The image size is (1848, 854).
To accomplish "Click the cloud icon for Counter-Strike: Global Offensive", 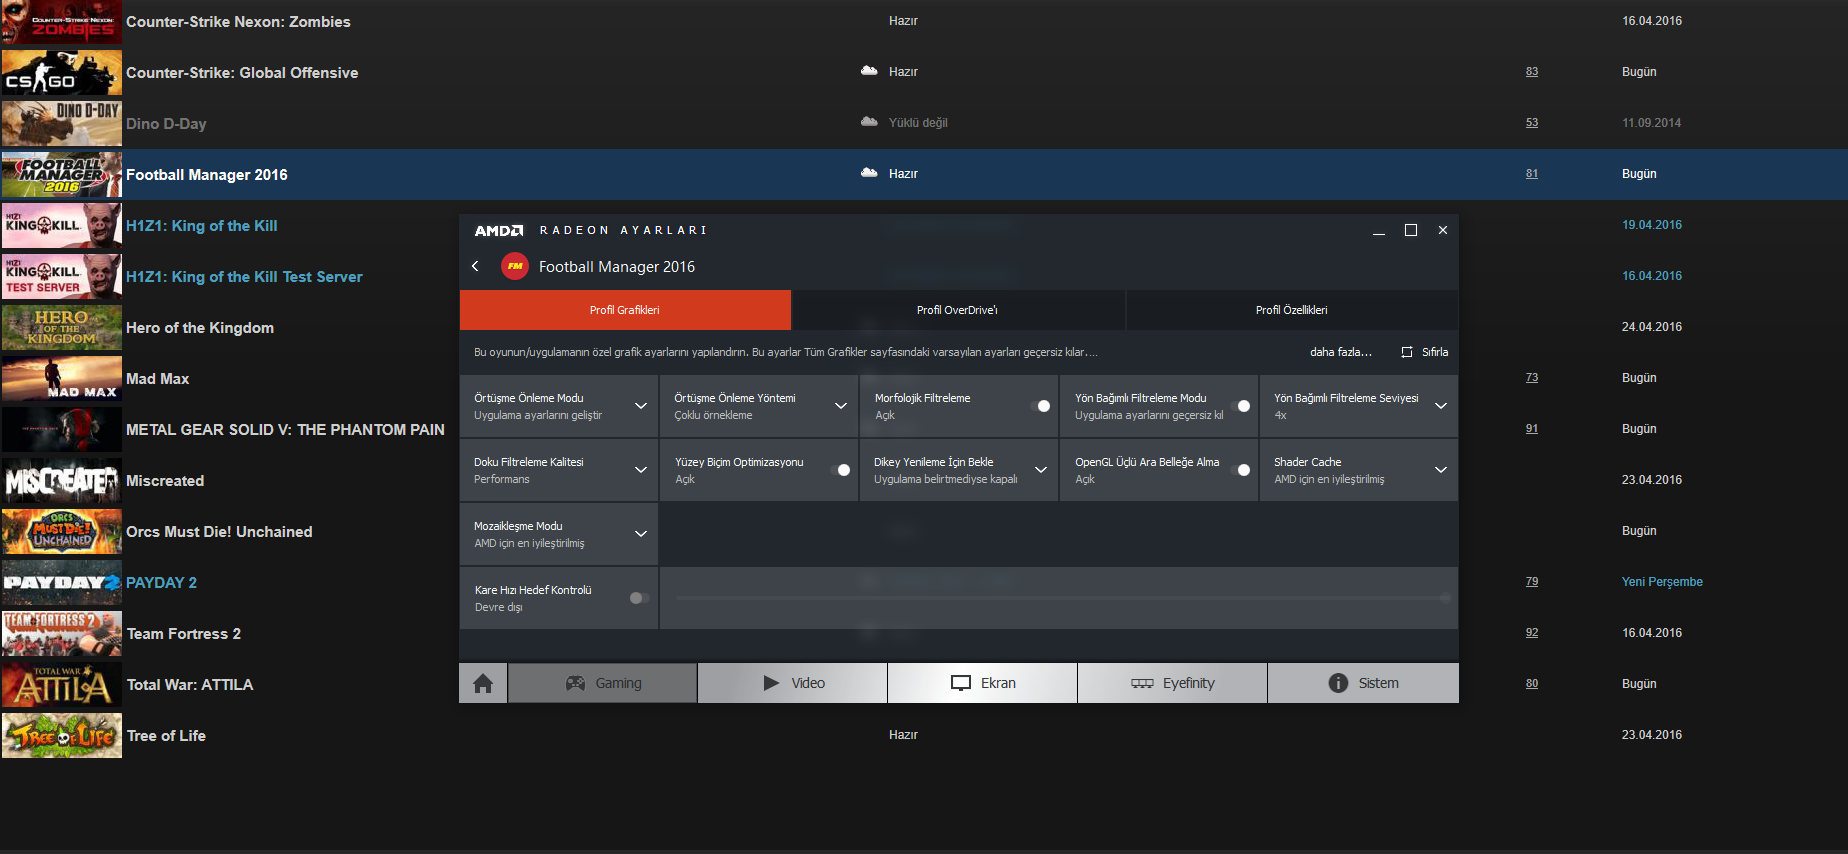I will point(869,71).
